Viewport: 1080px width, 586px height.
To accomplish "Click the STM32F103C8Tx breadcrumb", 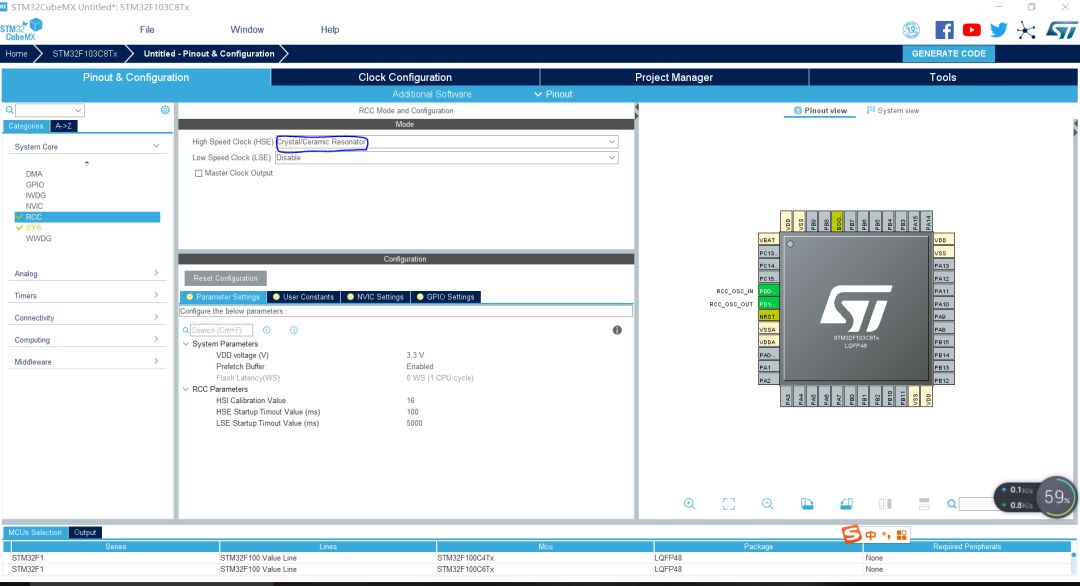I will click(x=85, y=54).
